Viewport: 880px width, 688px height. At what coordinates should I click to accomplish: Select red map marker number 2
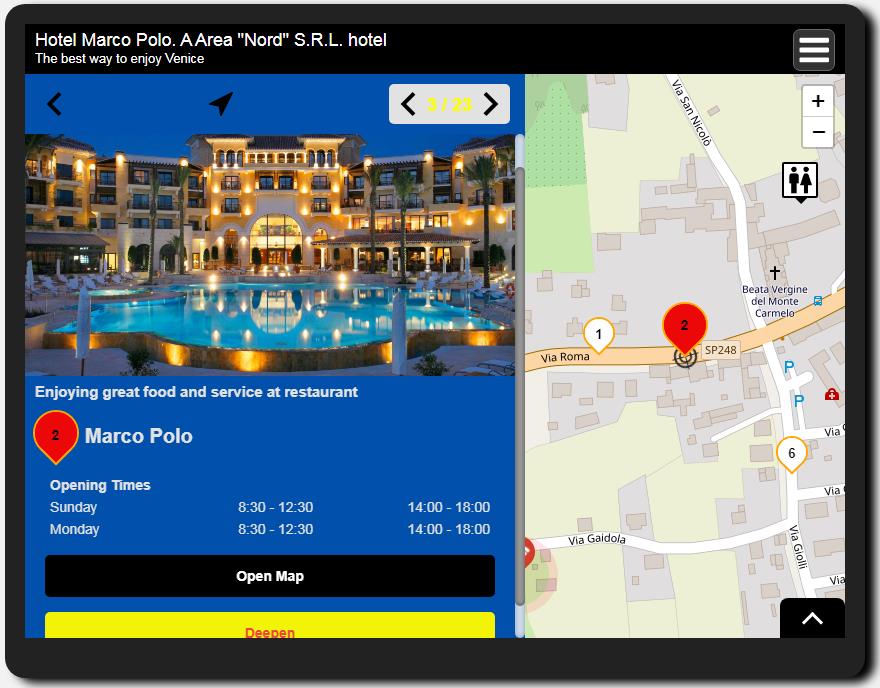684,327
